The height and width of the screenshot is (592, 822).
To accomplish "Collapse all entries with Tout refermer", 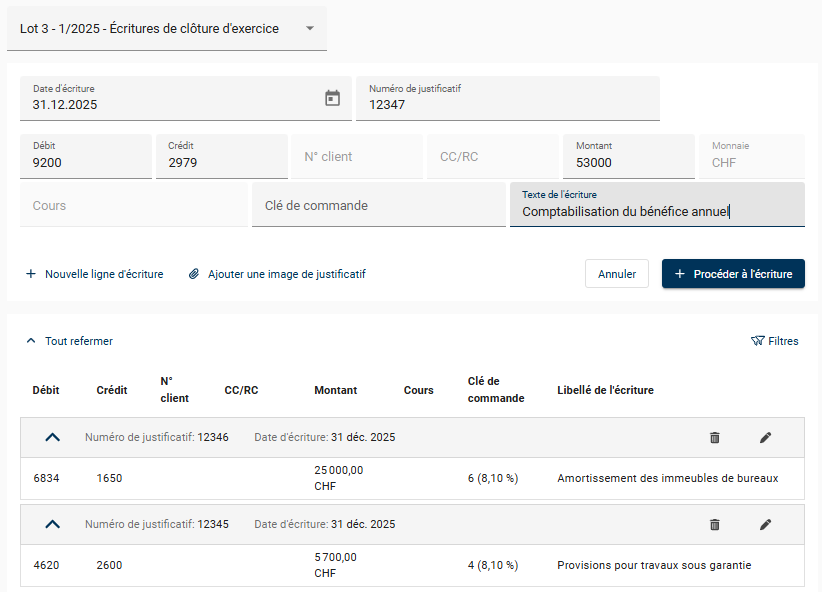I will click(x=69, y=341).
